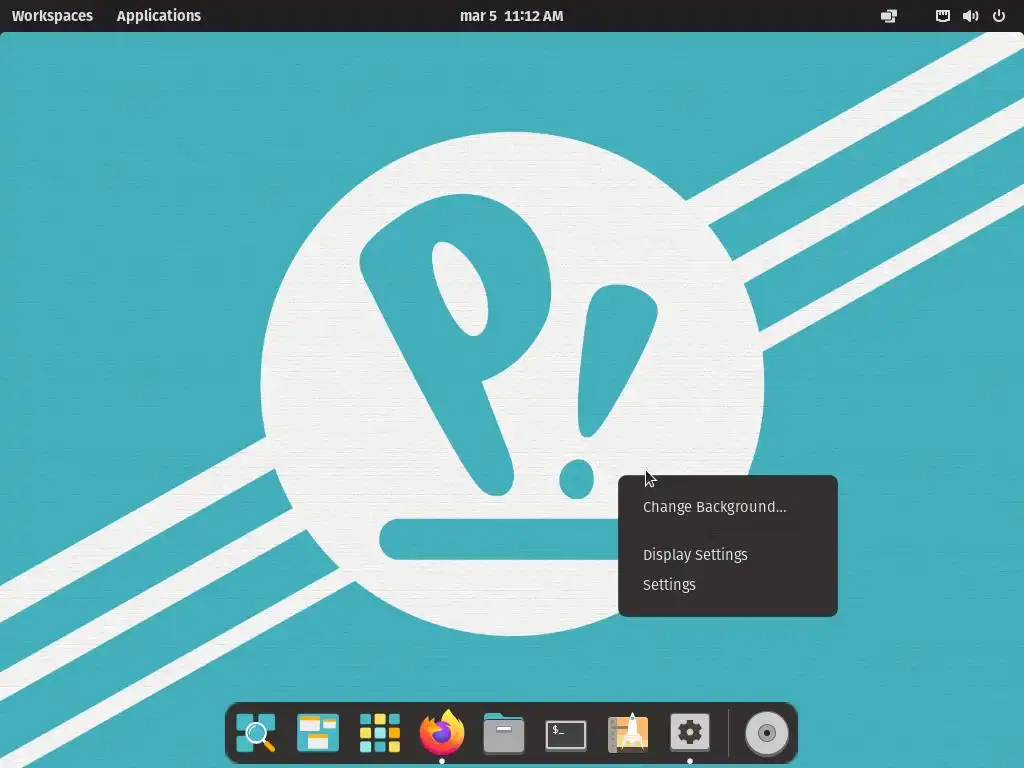Click the mounted disc icon in dock
This screenshot has width=1024, height=768.
pyautogui.click(x=767, y=733)
